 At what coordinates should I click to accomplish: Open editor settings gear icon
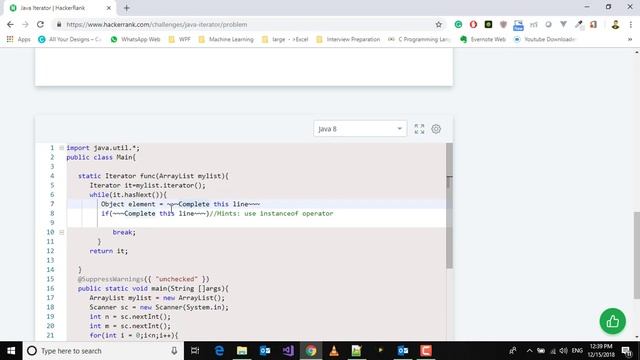[x=436, y=129]
